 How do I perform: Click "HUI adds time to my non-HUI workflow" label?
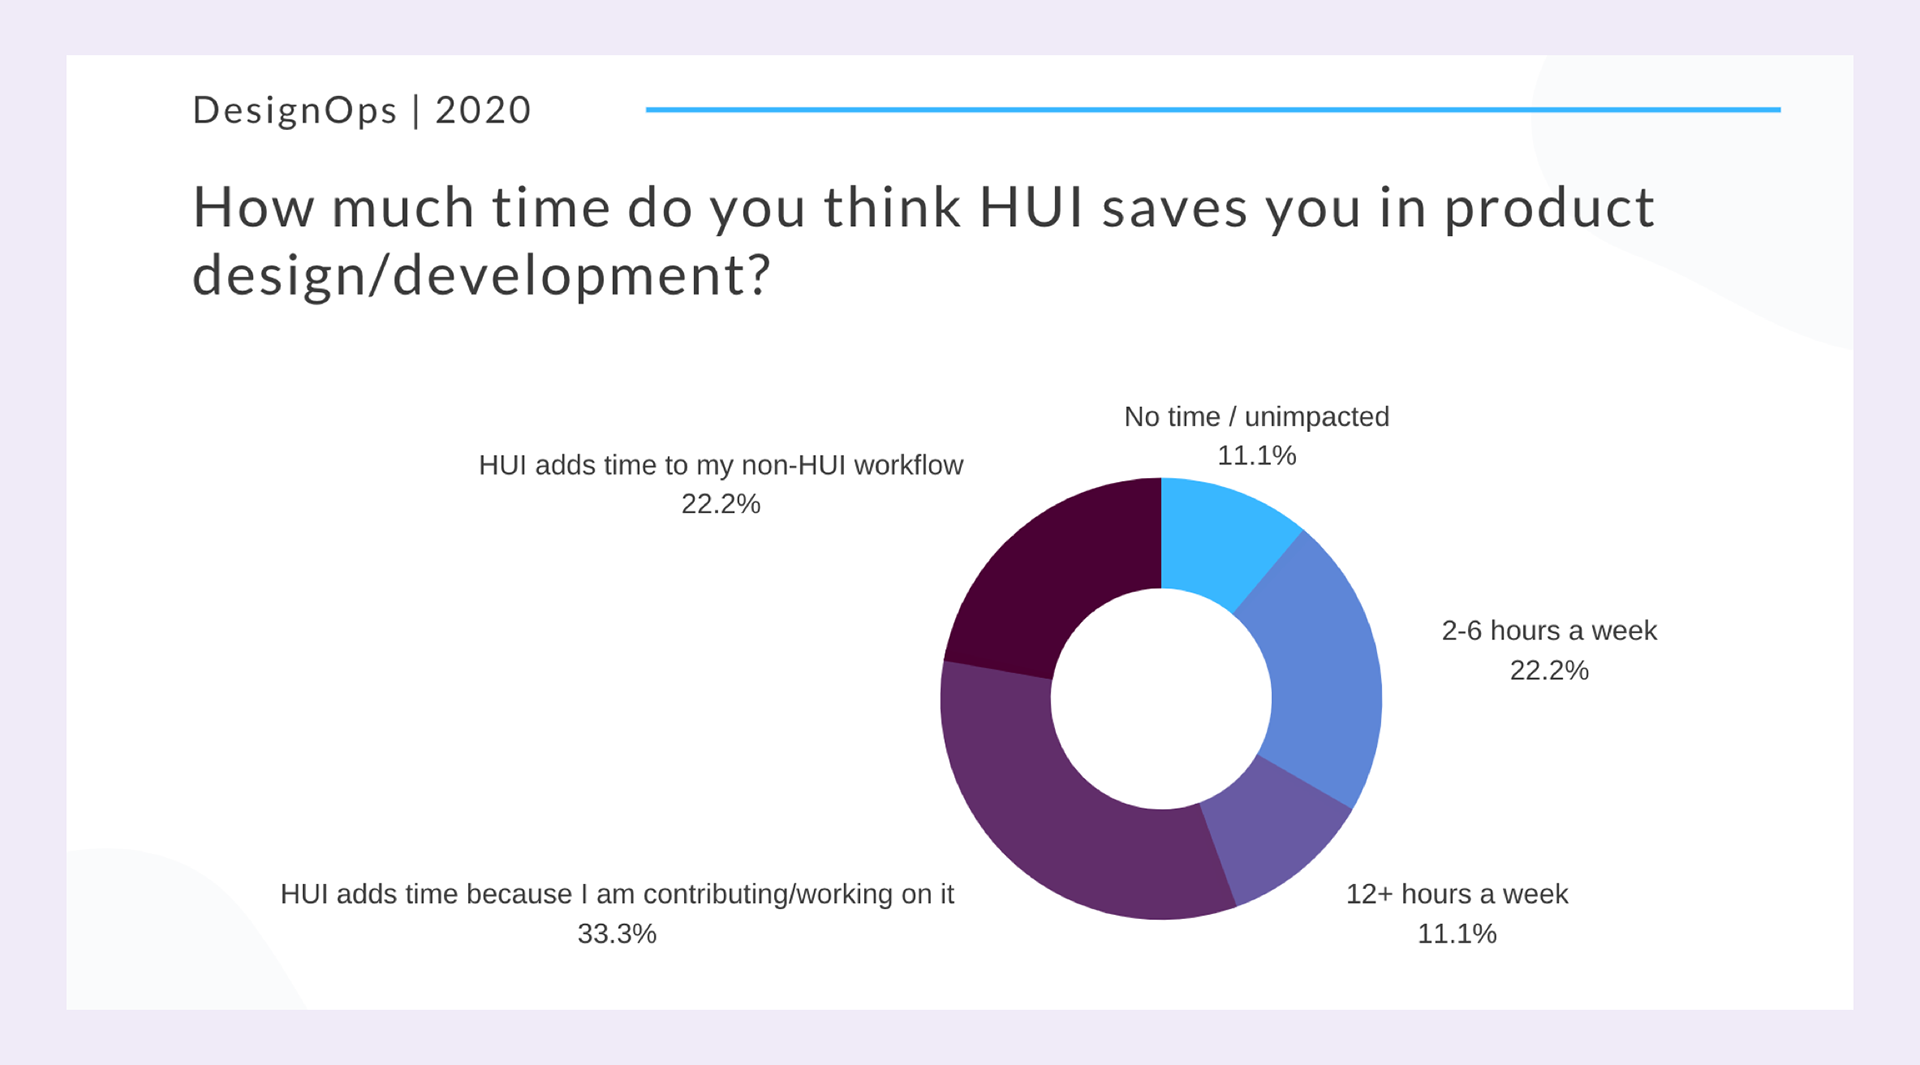(x=720, y=466)
